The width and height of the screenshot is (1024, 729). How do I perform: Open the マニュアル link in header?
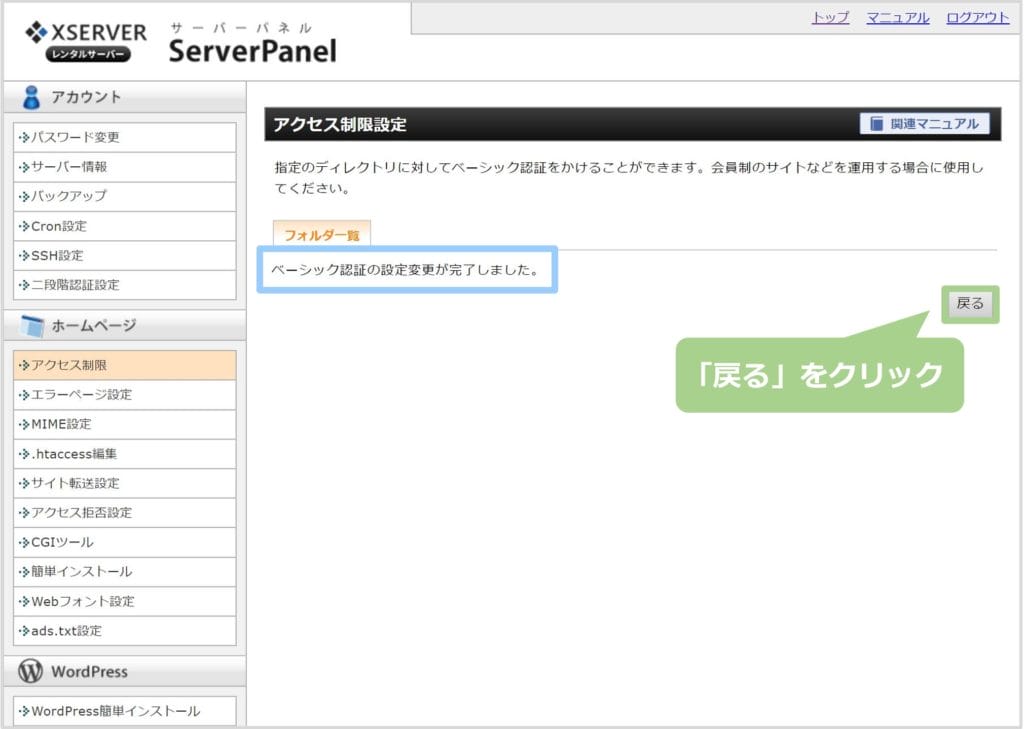tap(897, 18)
